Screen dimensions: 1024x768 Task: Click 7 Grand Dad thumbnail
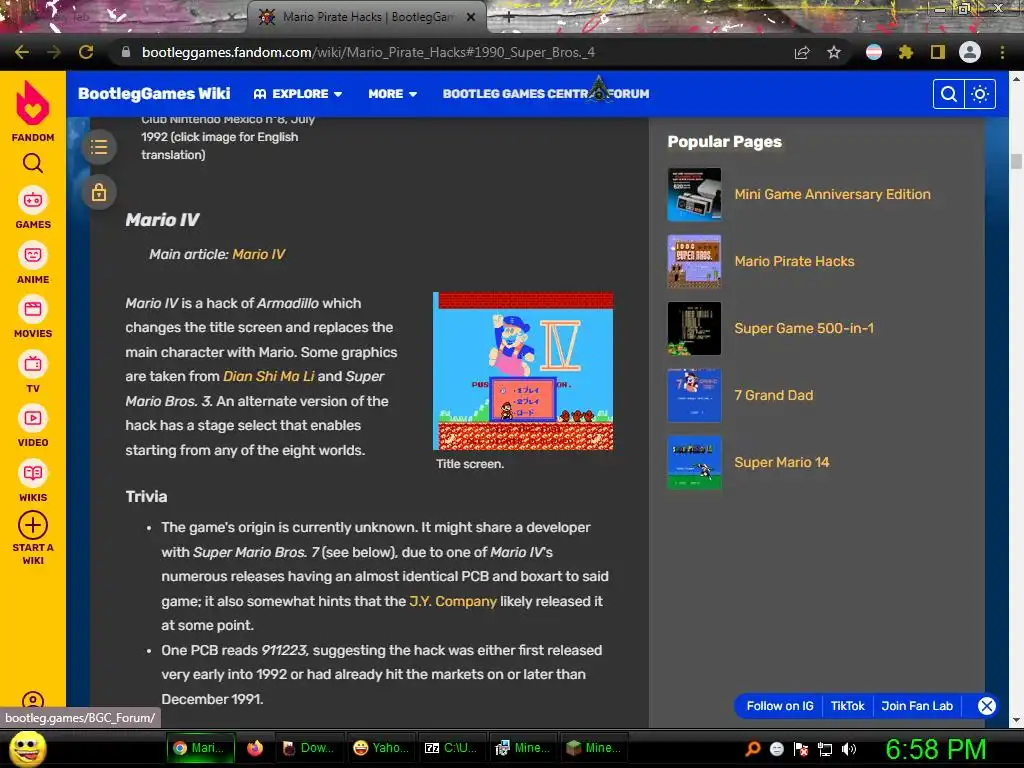(694, 395)
